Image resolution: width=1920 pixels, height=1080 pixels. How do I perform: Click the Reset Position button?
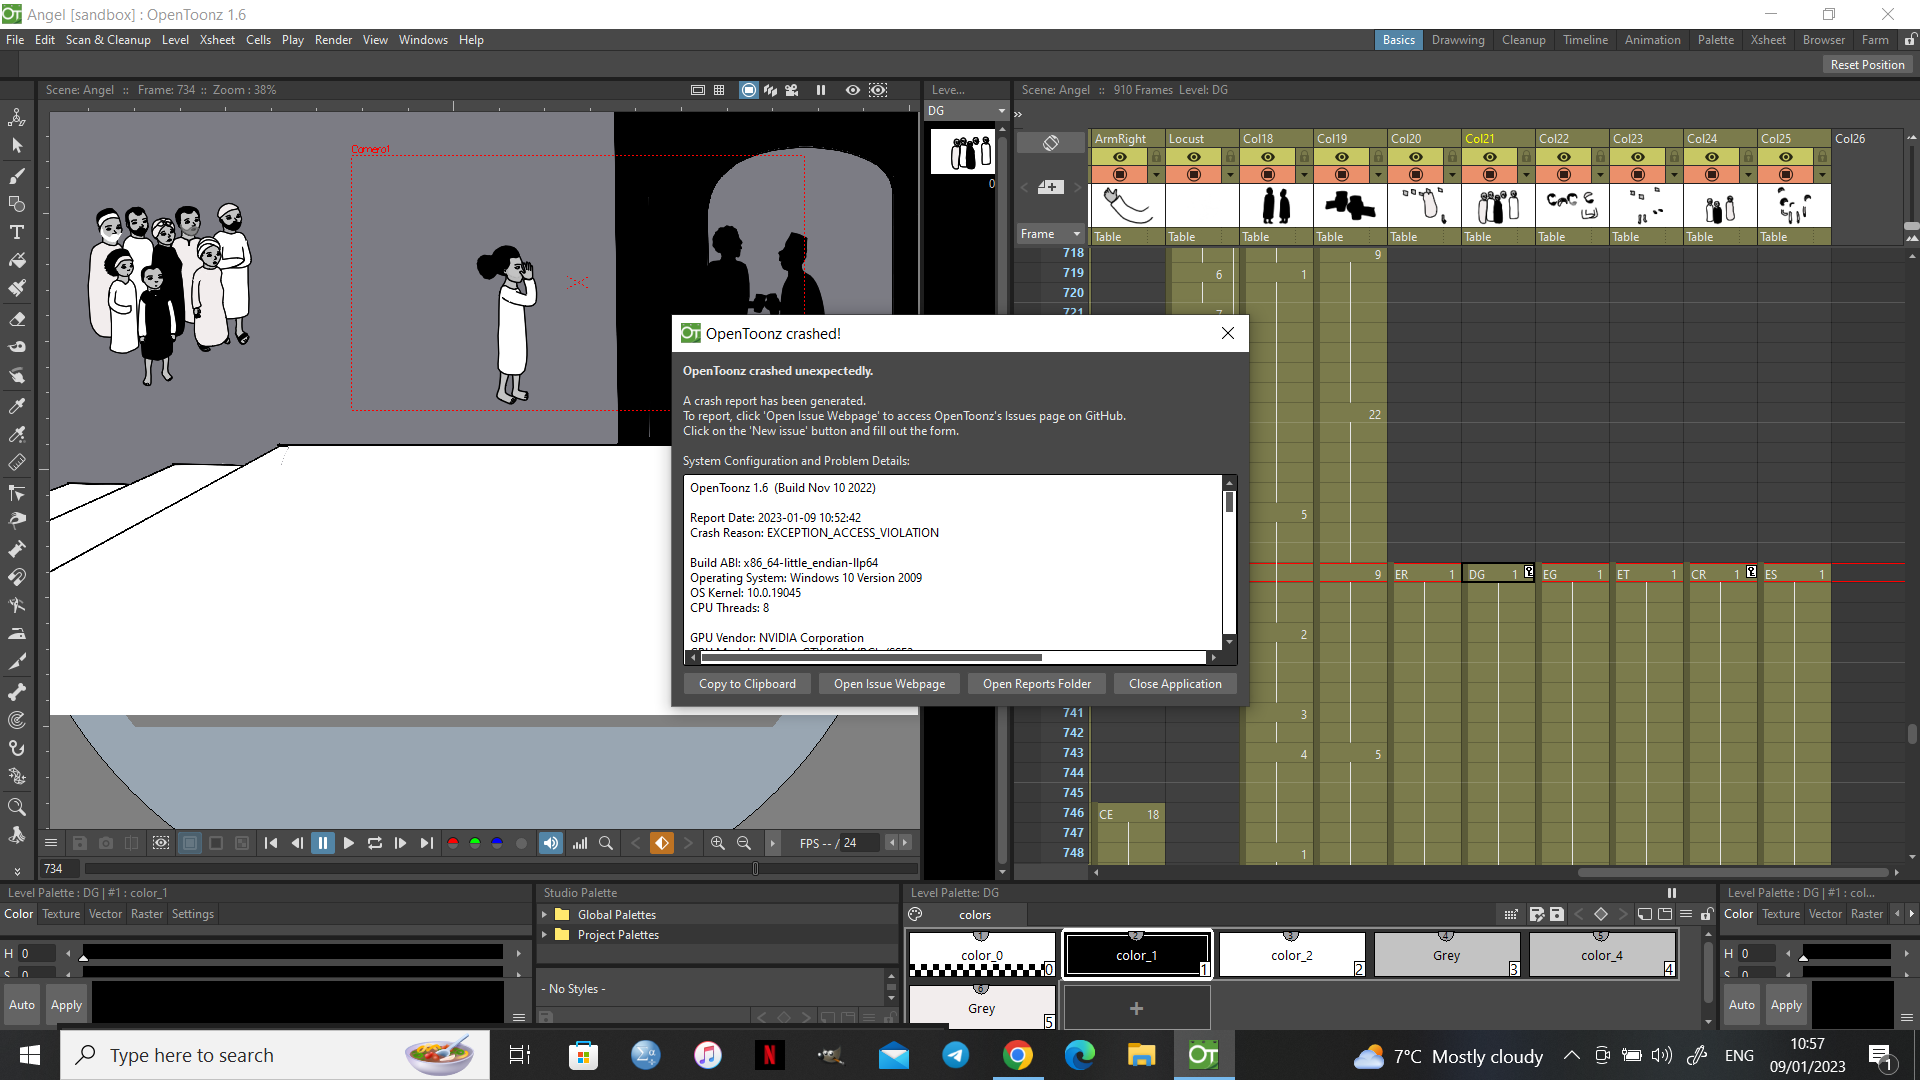click(x=1866, y=64)
